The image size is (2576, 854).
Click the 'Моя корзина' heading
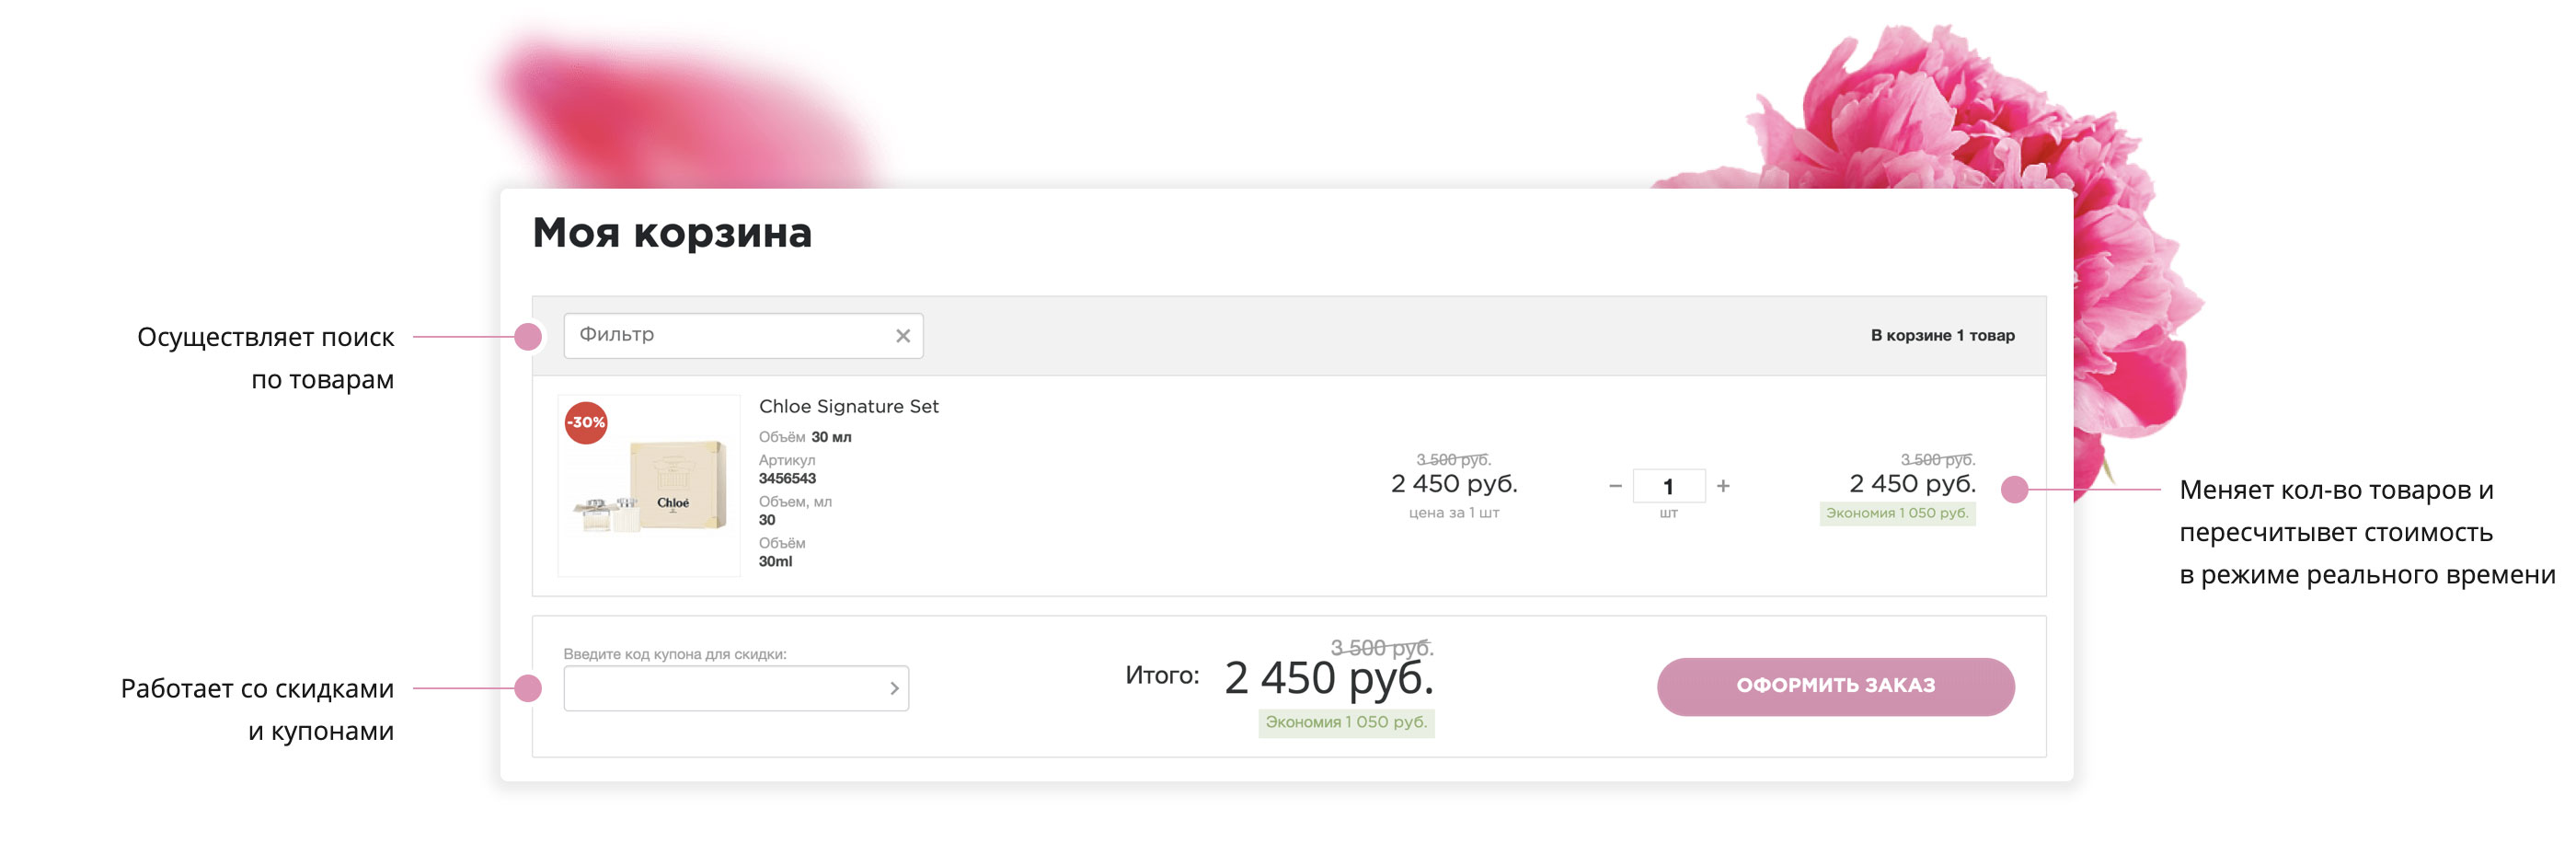pos(672,233)
